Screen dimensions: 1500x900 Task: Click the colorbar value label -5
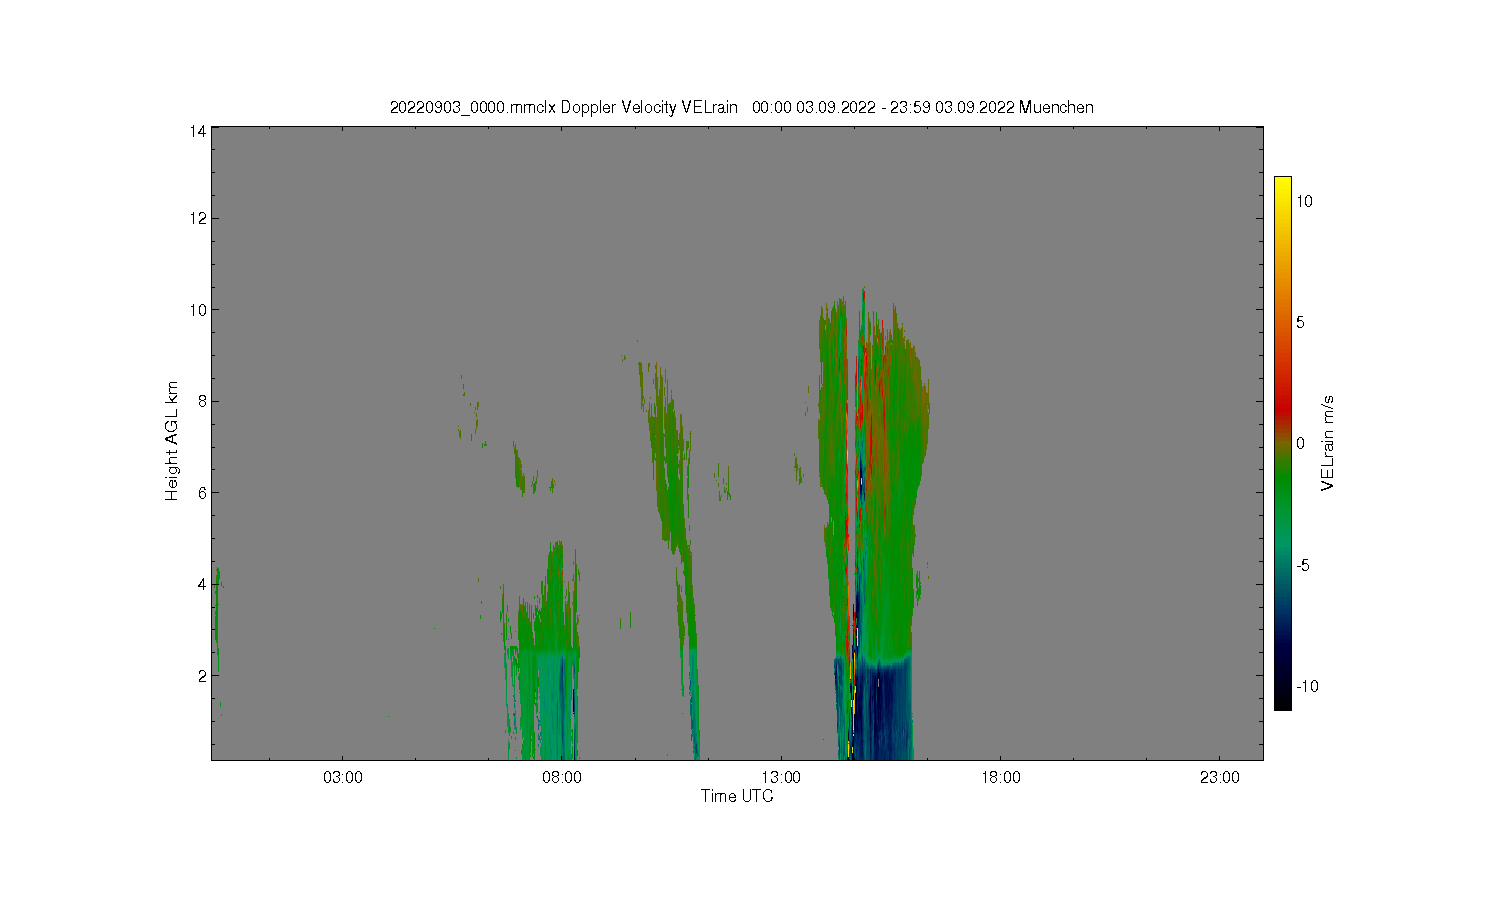pos(1304,566)
